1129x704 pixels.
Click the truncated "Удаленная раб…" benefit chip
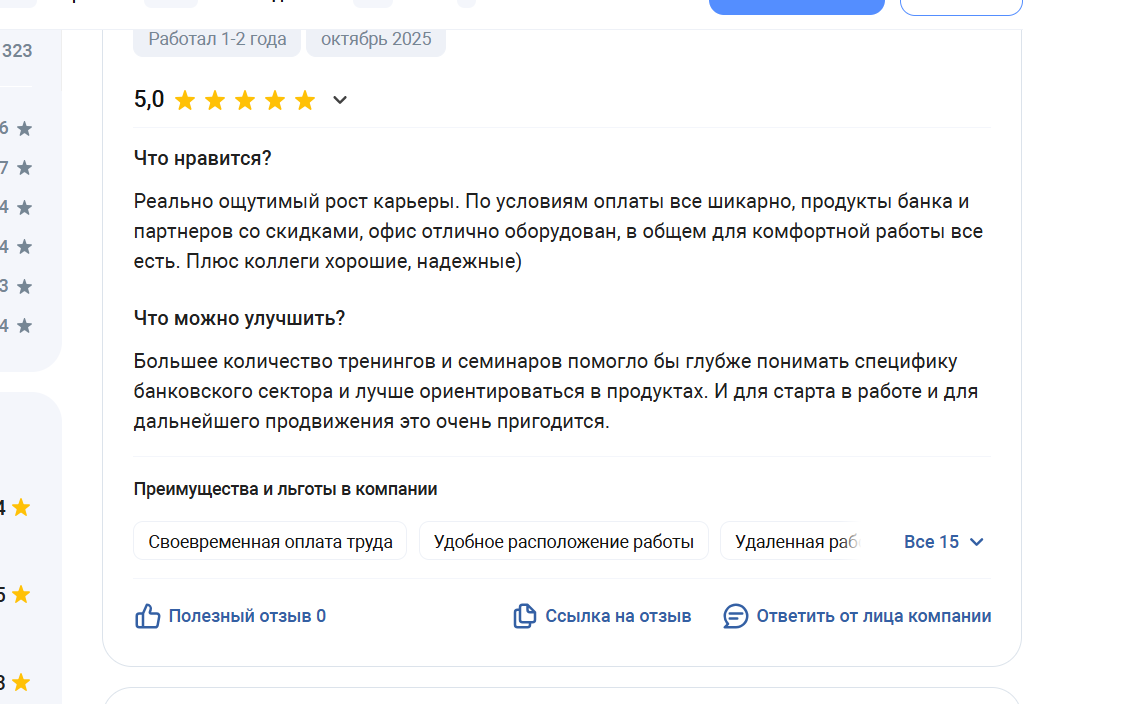(797, 542)
